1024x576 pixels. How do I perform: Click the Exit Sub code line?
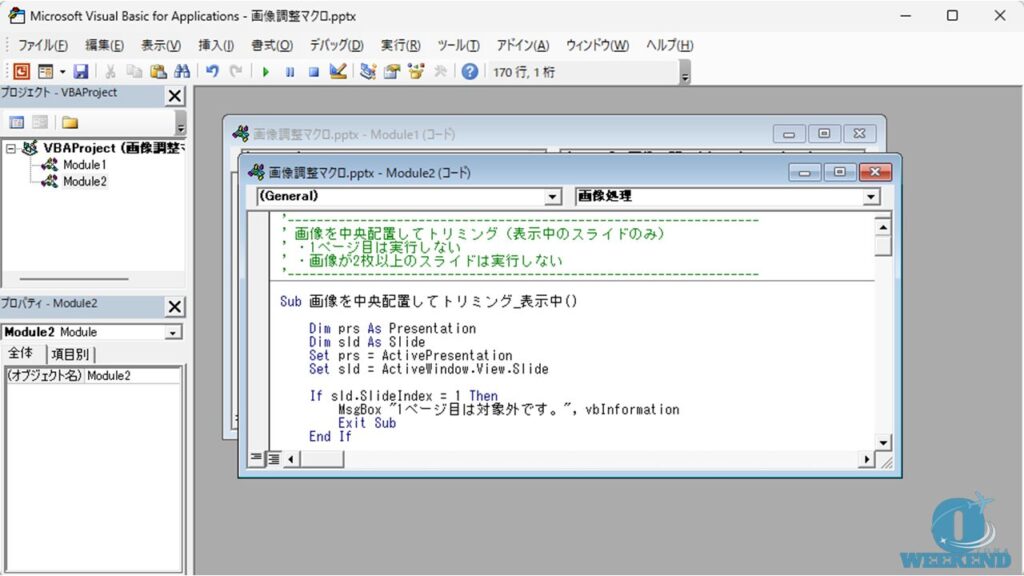[366, 423]
